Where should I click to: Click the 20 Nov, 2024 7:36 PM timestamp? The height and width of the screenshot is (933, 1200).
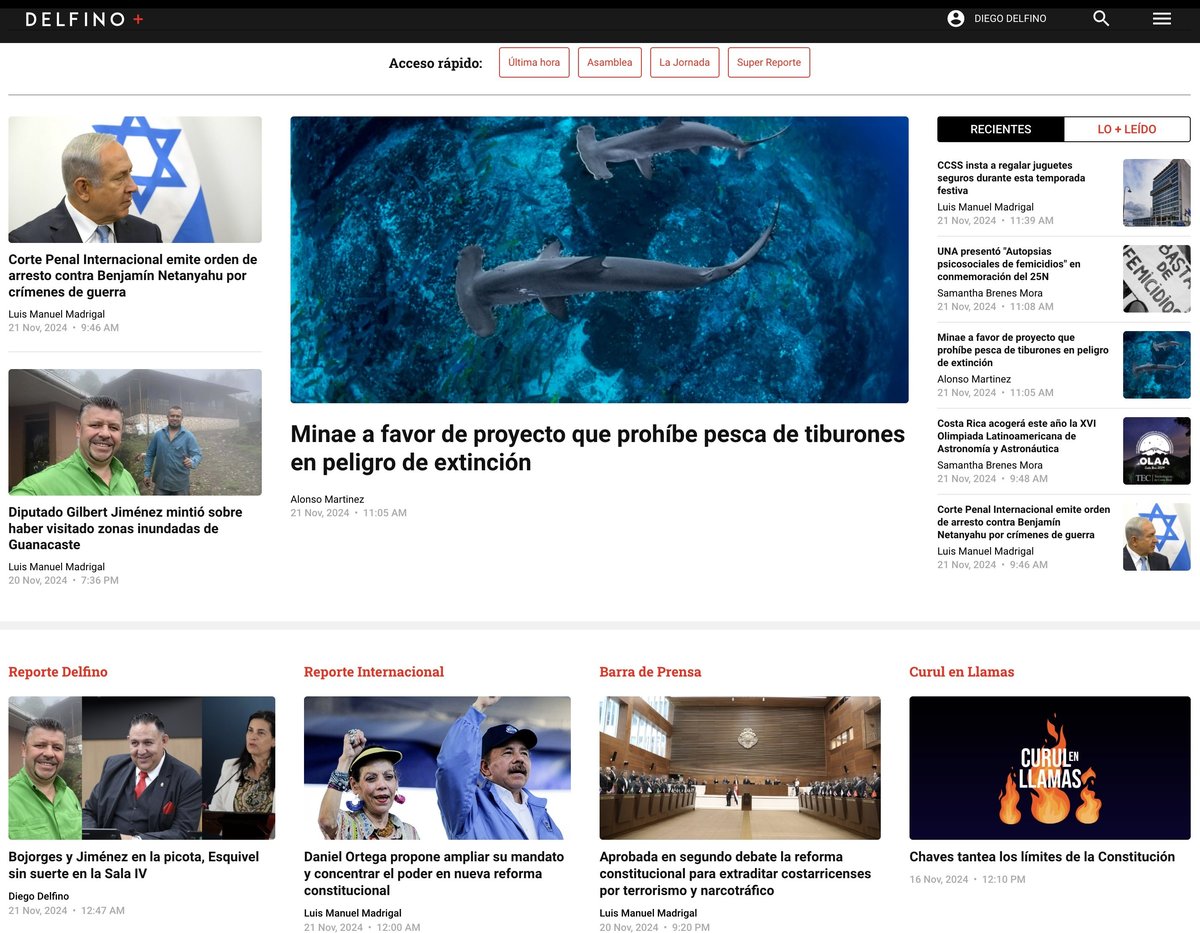tap(63, 580)
